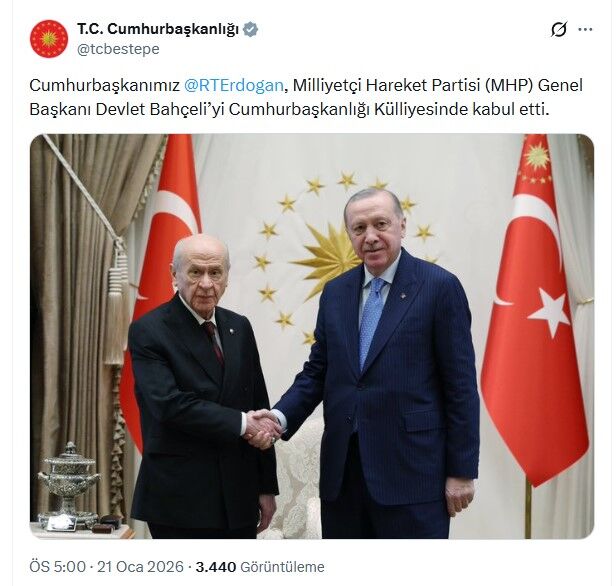Click the Turkish flag at photo's right
Screen dimensions: 616x586
click(x=536, y=310)
